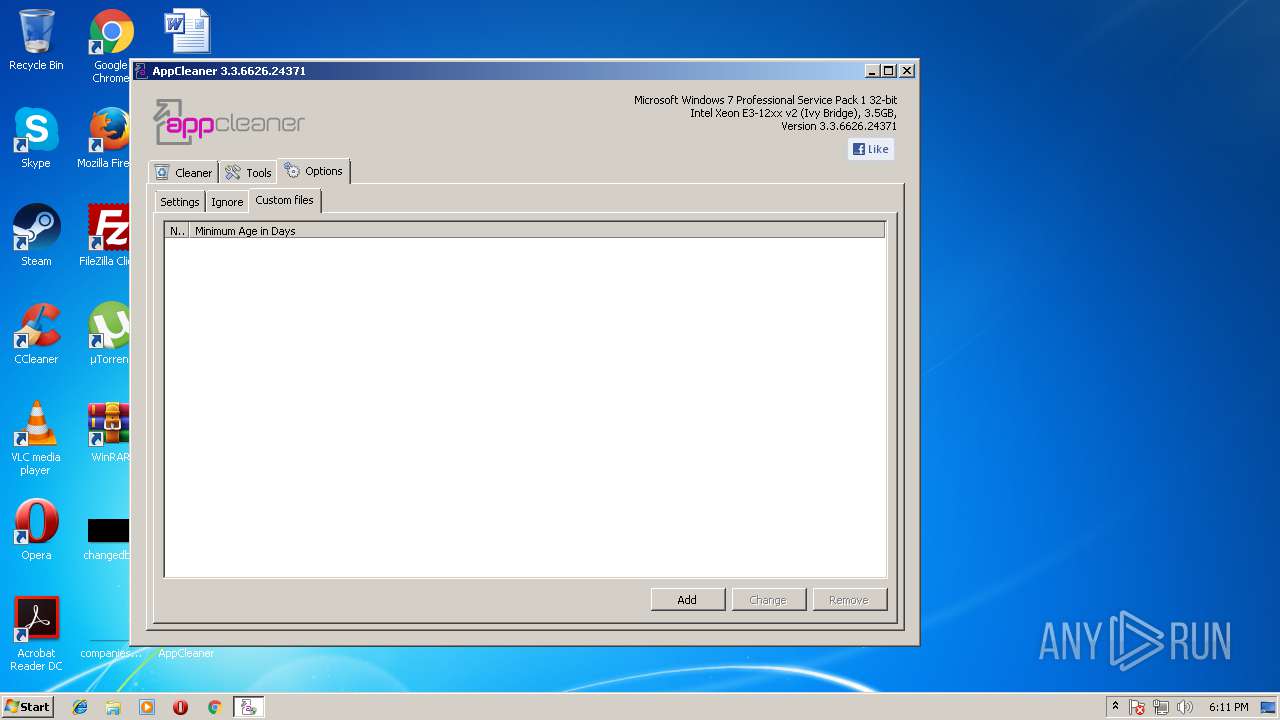Launch VLC media player shortcut
Image resolution: width=1280 pixels, height=720 pixels.
point(36,438)
